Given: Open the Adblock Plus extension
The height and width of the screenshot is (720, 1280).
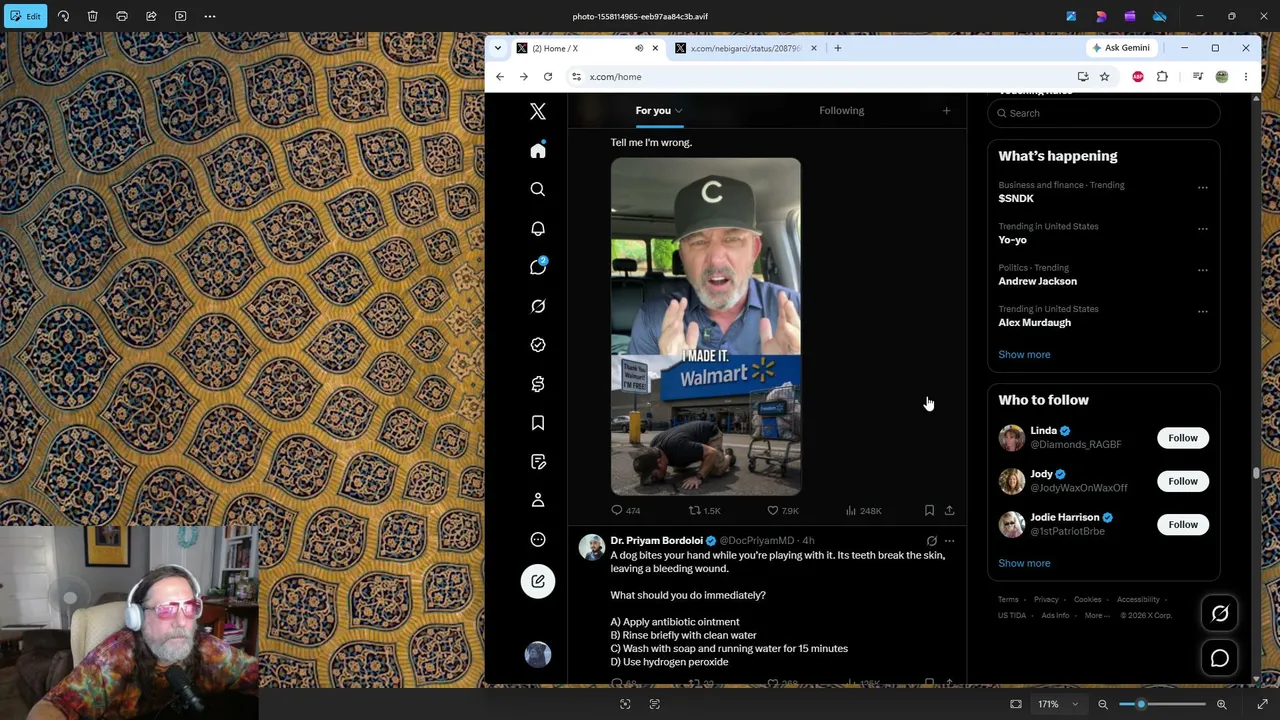Looking at the screenshot, I should click(x=1138, y=77).
